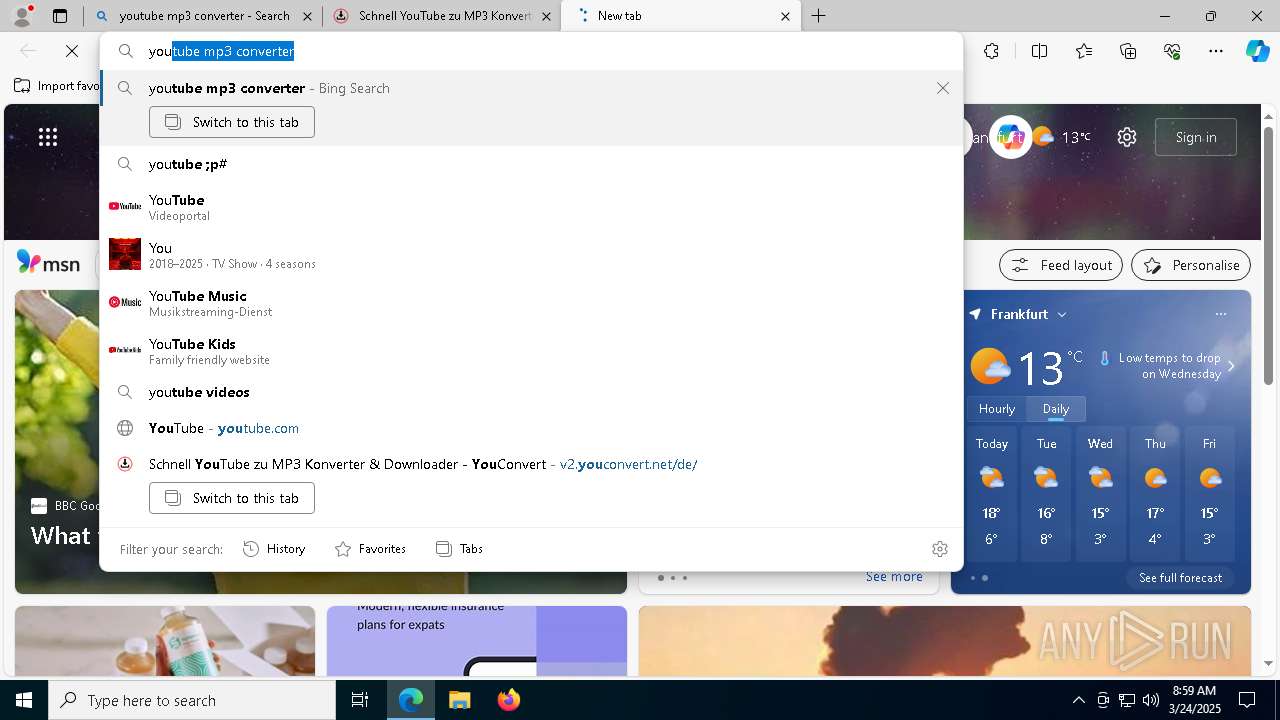The image size is (1280, 720).
Task: Show hidden system tray icons
Action: tap(1078, 700)
